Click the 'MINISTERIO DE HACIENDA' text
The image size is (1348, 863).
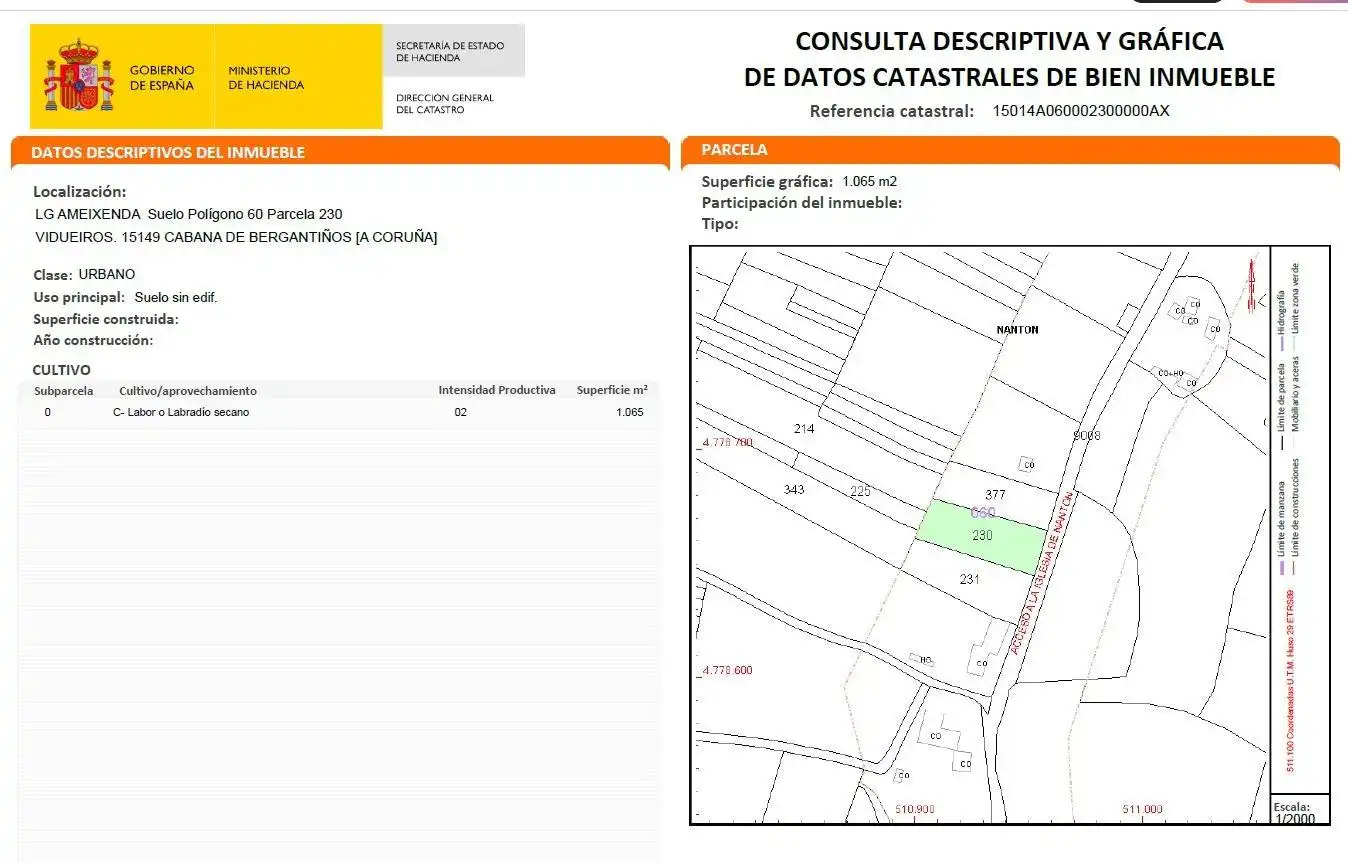(x=266, y=78)
